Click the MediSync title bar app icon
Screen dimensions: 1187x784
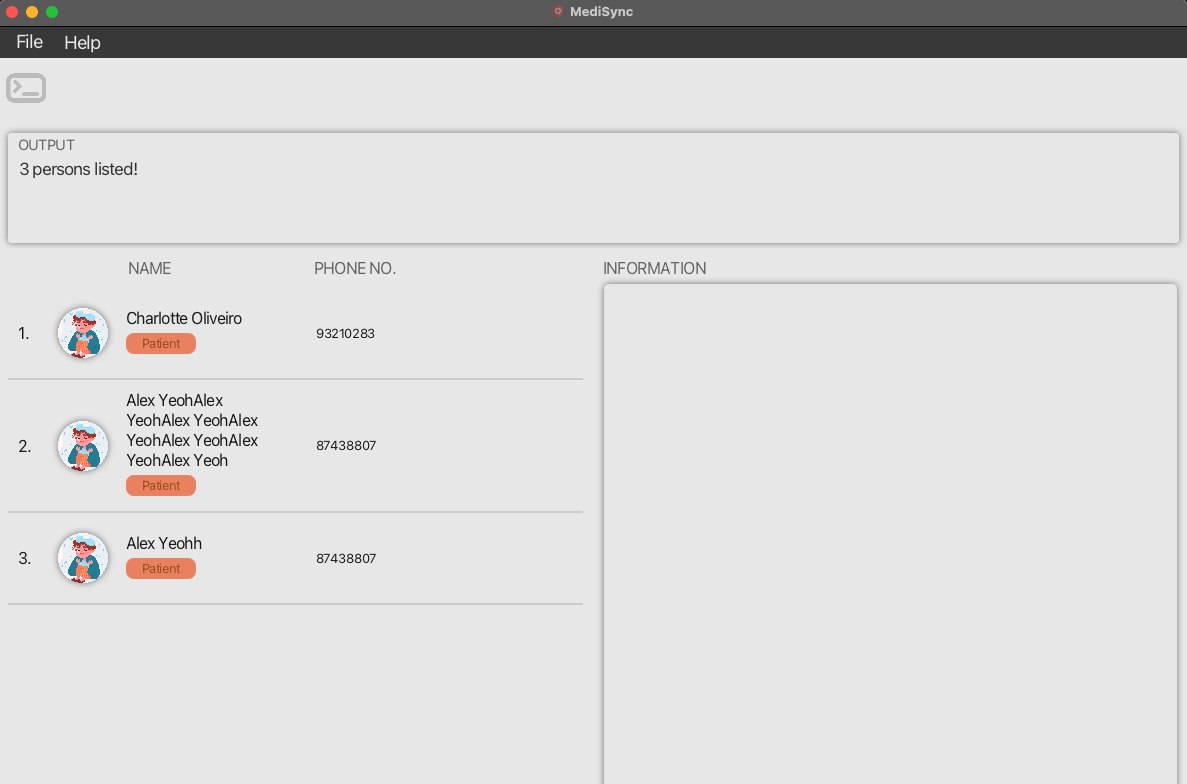[558, 11]
